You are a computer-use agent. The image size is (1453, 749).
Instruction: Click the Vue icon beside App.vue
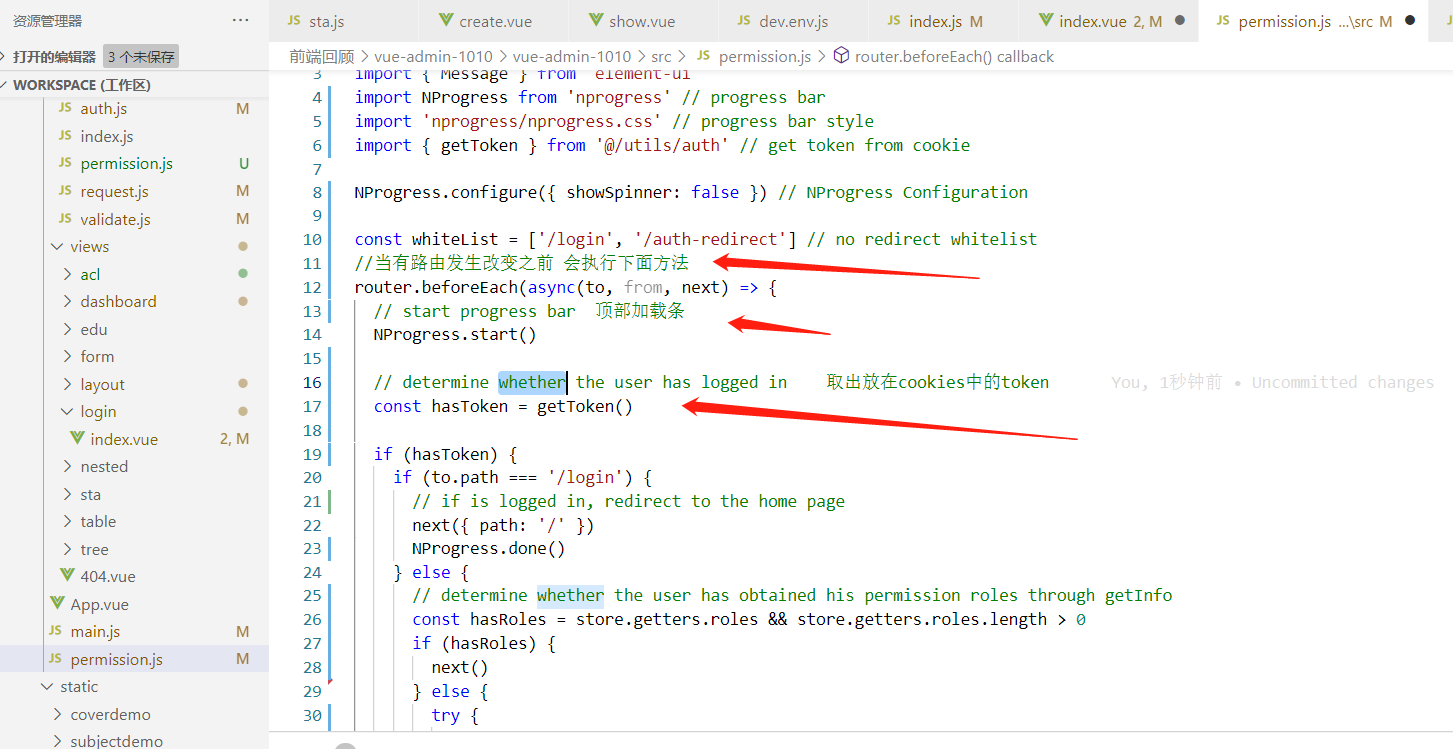click(57, 604)
